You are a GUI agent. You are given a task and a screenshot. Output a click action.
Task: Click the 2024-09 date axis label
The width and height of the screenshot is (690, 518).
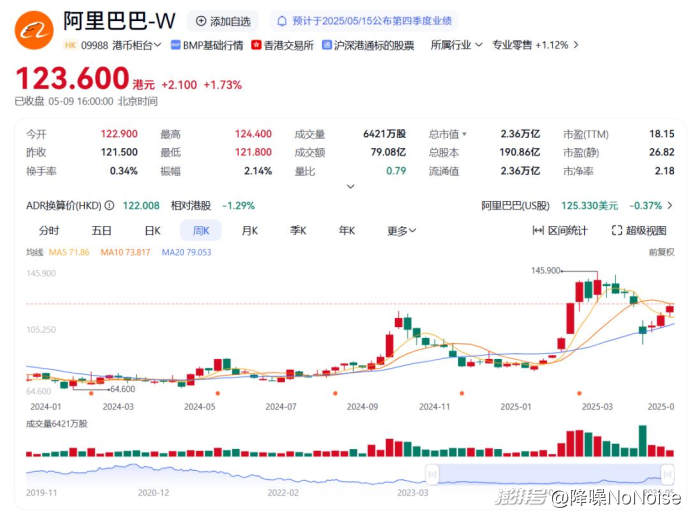pos(362,407)
